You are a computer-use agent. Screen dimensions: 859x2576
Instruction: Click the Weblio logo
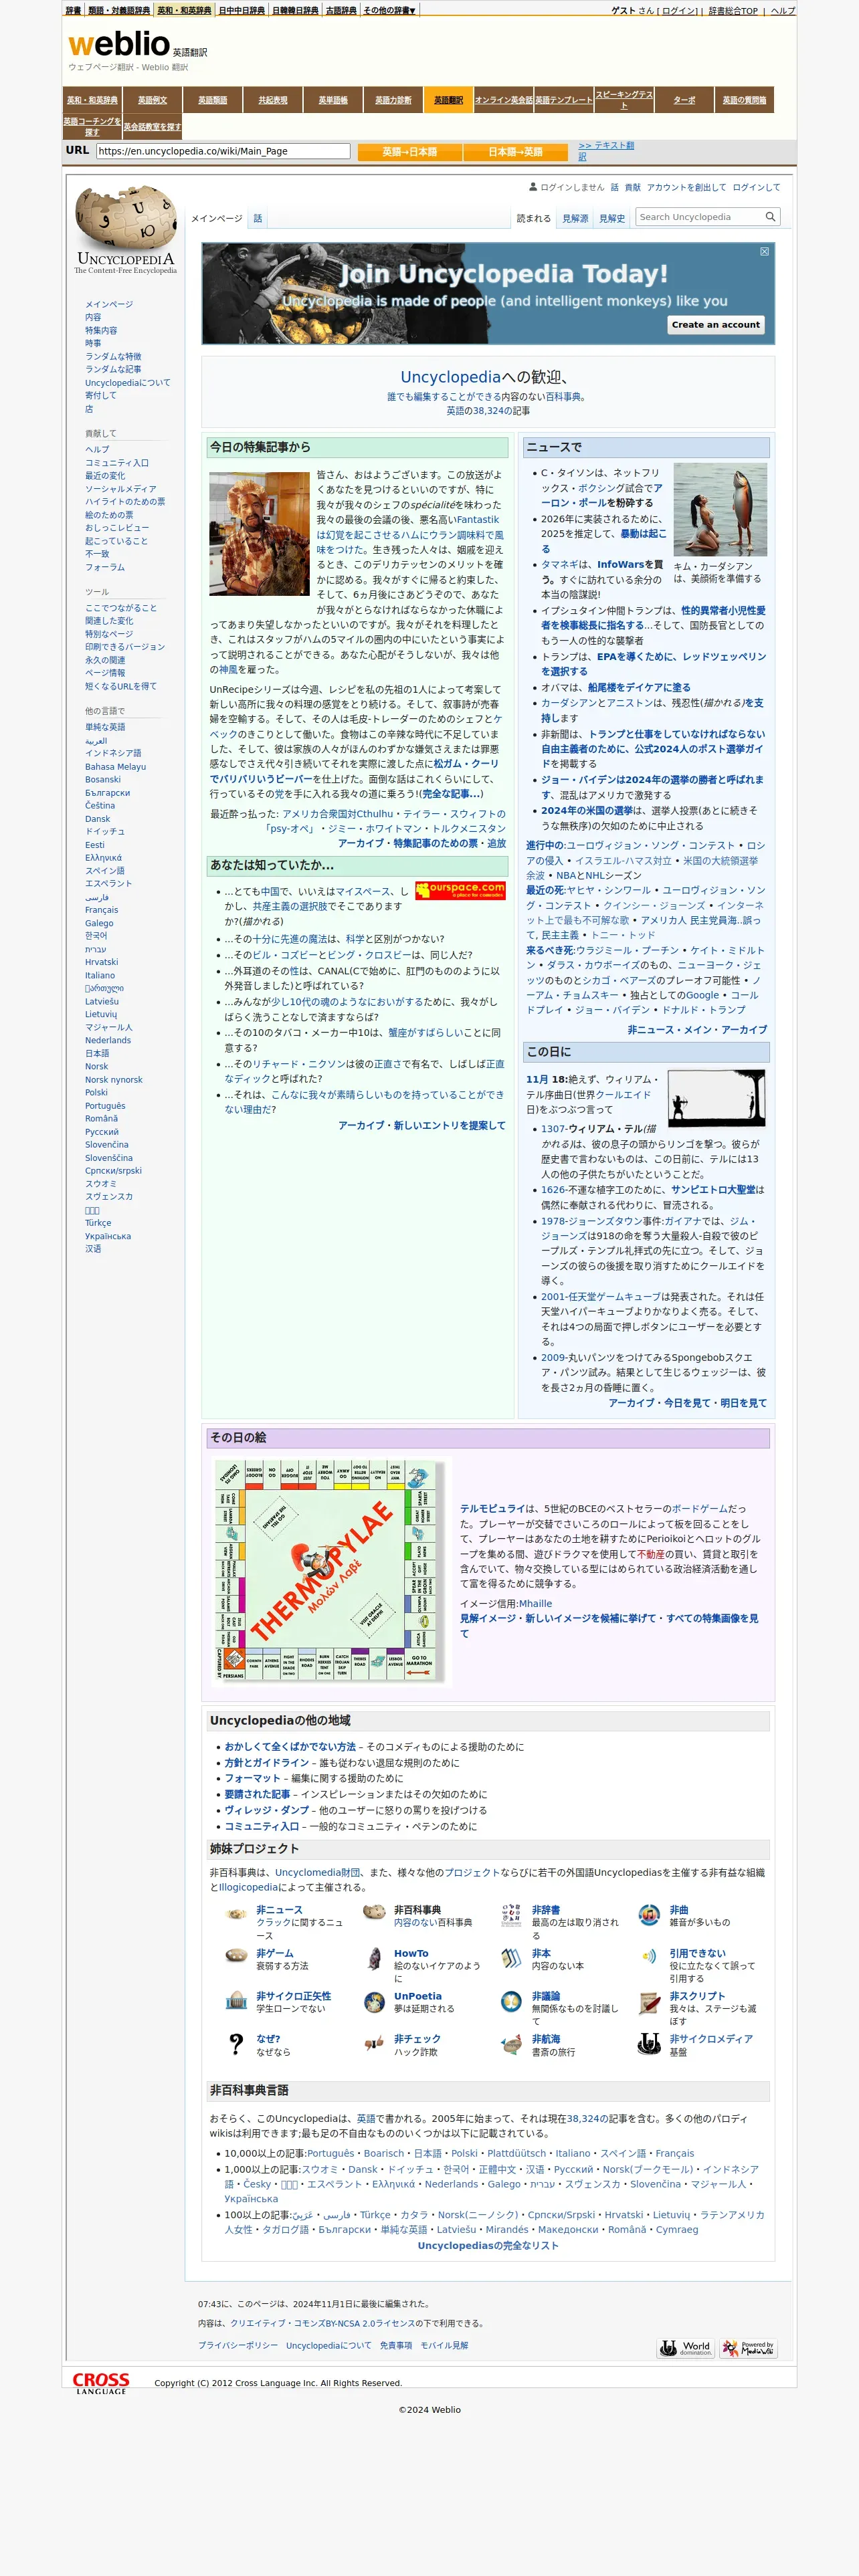[x=119, y=44]
